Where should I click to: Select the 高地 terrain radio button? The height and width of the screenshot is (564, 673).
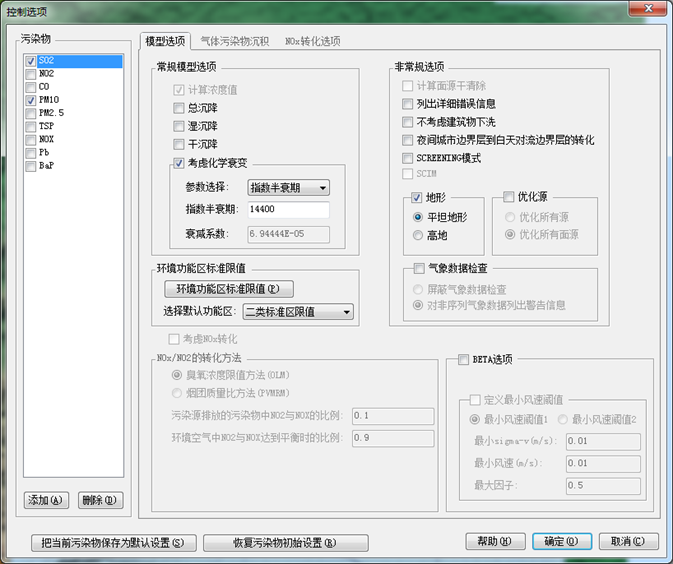(x=418, y=235)
